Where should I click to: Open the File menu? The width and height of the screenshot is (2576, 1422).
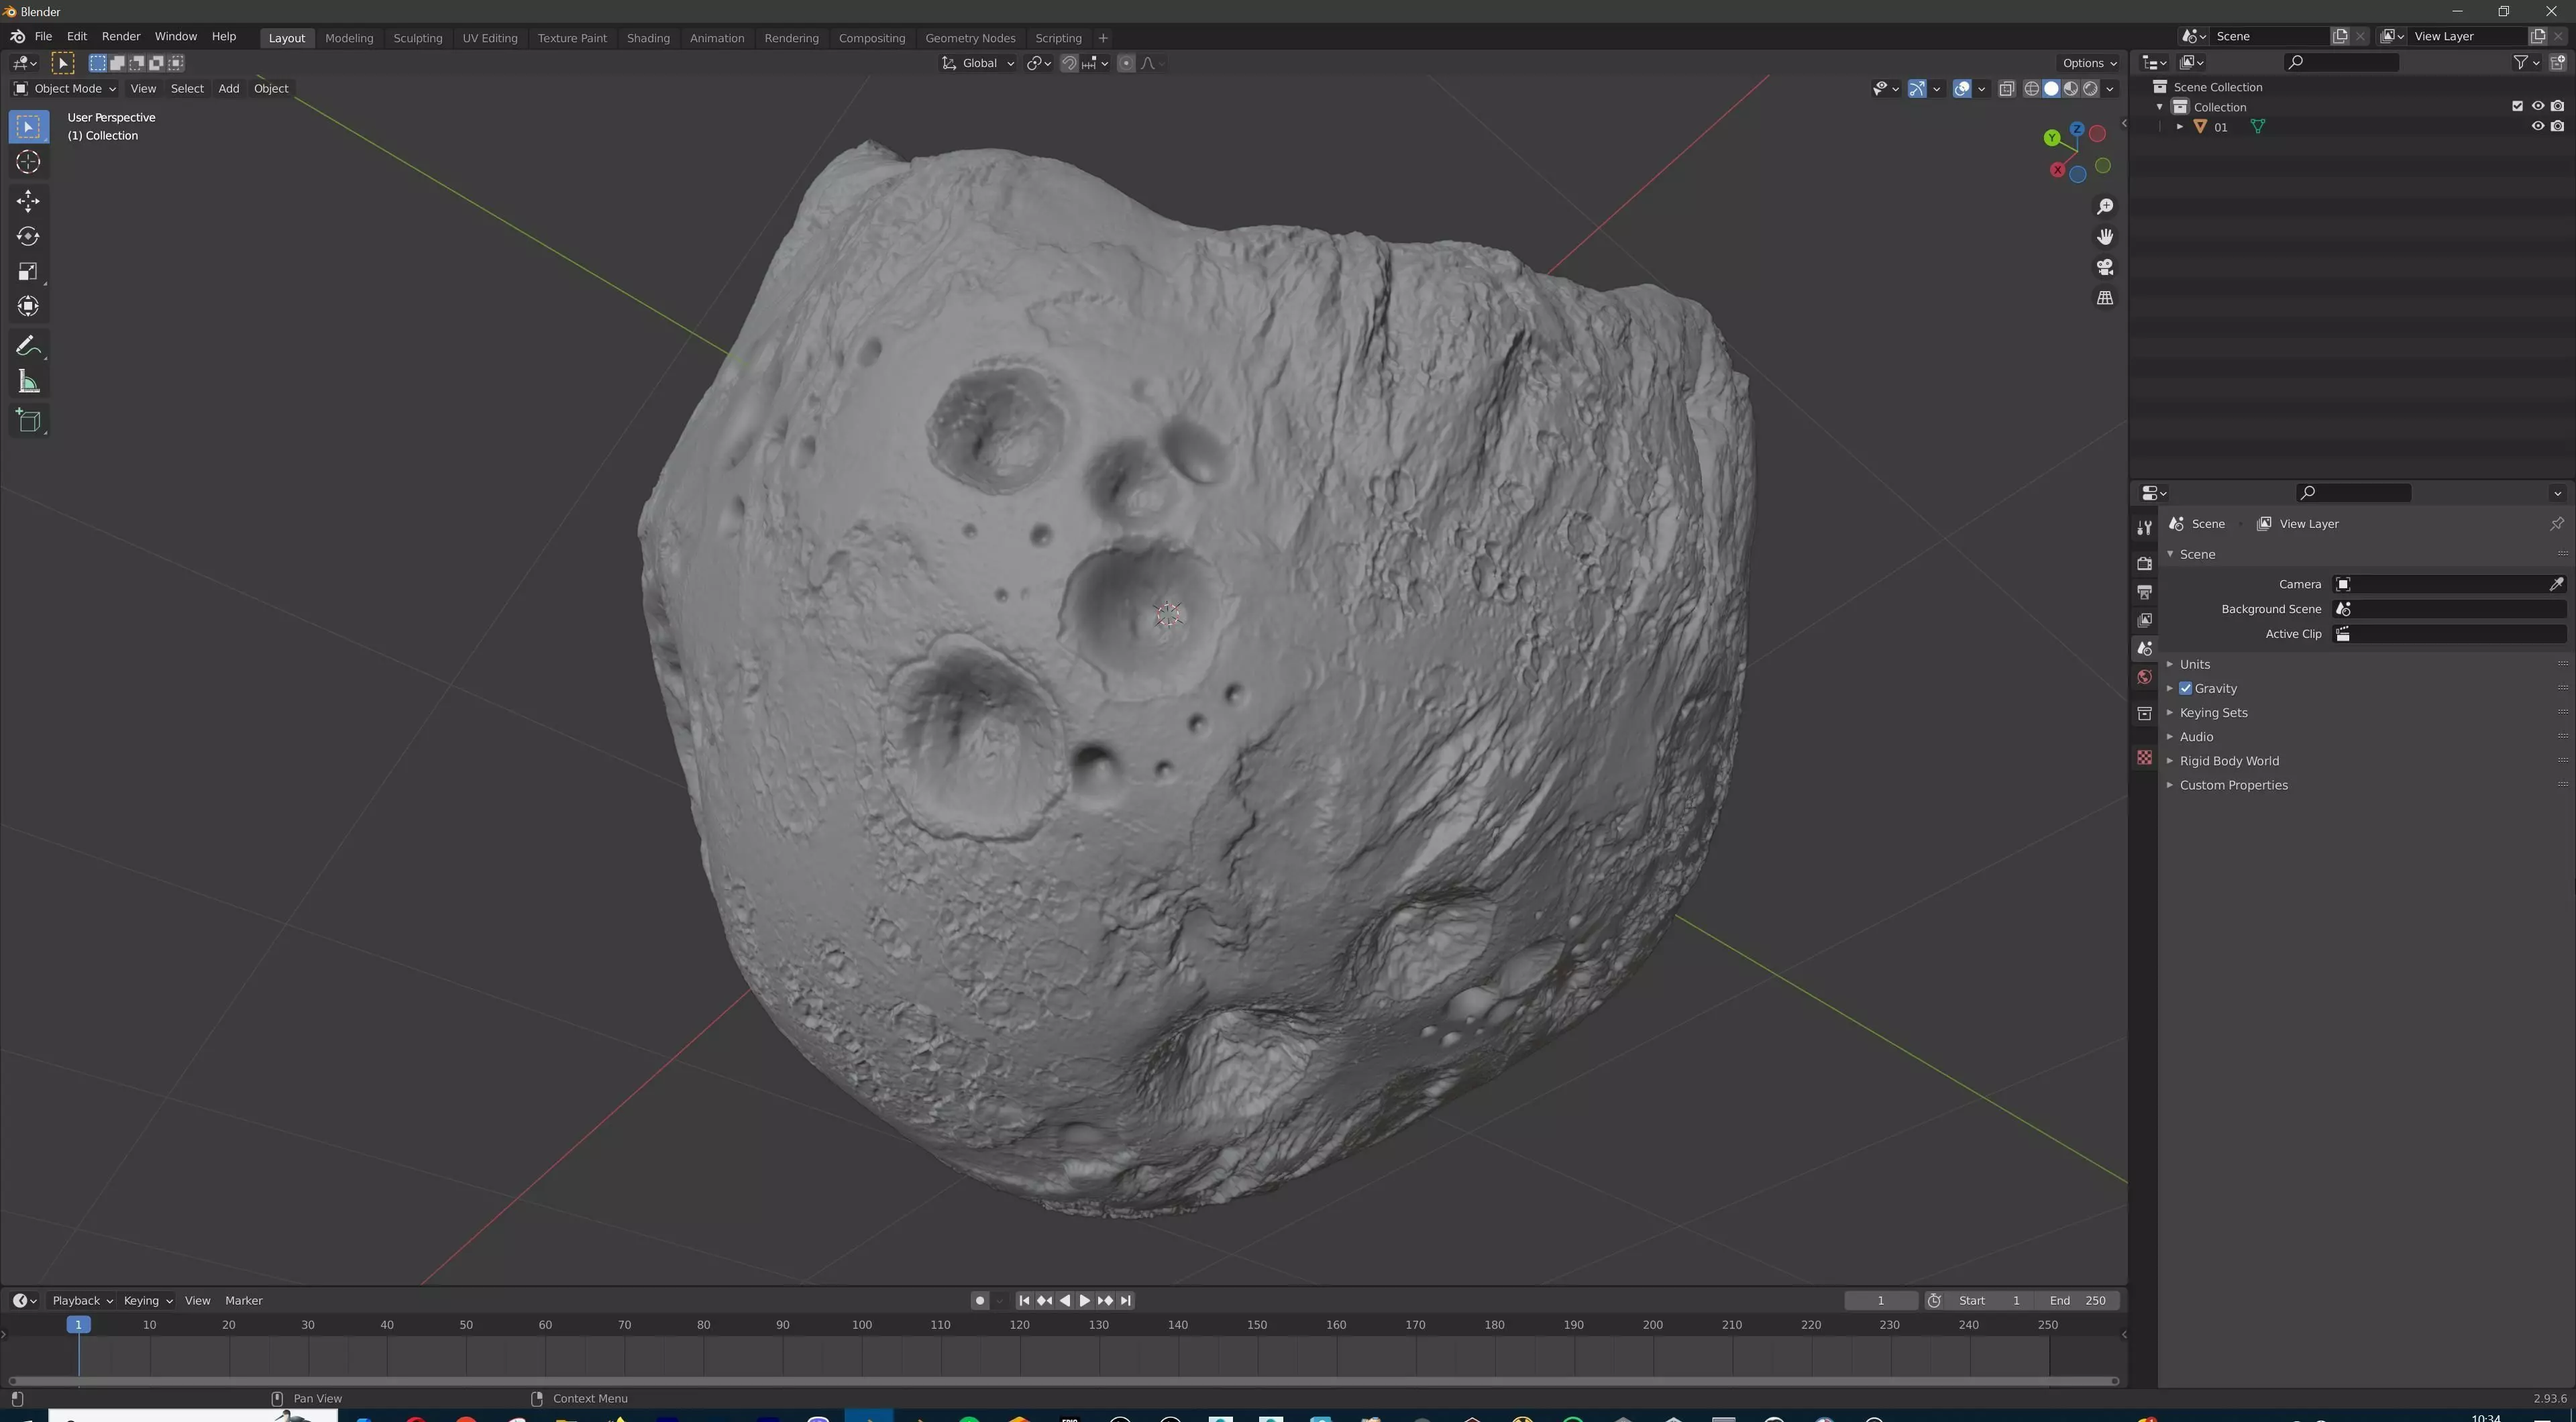pos(43,36)
